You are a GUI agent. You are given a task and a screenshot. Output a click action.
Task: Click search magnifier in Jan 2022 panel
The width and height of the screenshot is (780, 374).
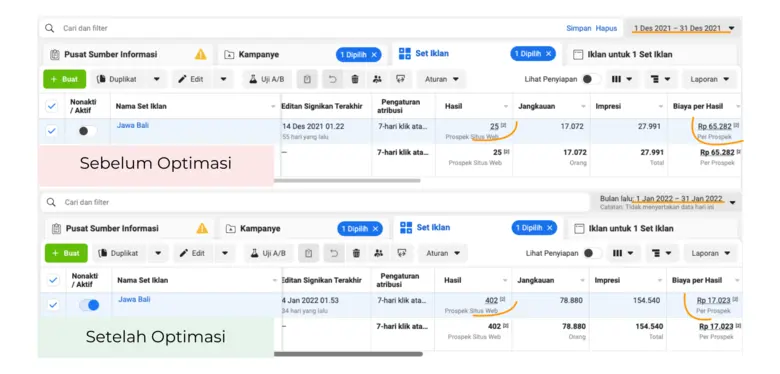[51, 202]
